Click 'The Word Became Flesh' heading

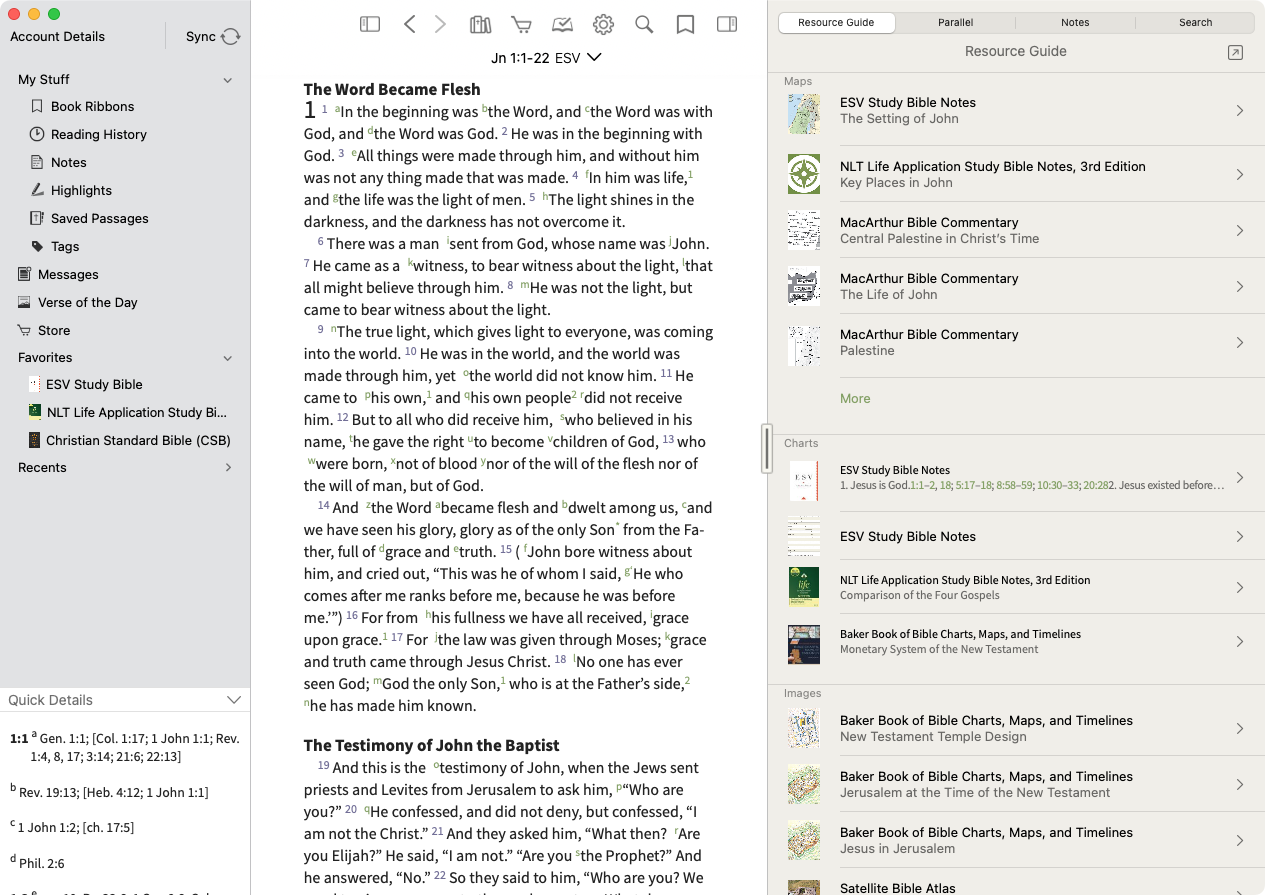tap(392, 89)
